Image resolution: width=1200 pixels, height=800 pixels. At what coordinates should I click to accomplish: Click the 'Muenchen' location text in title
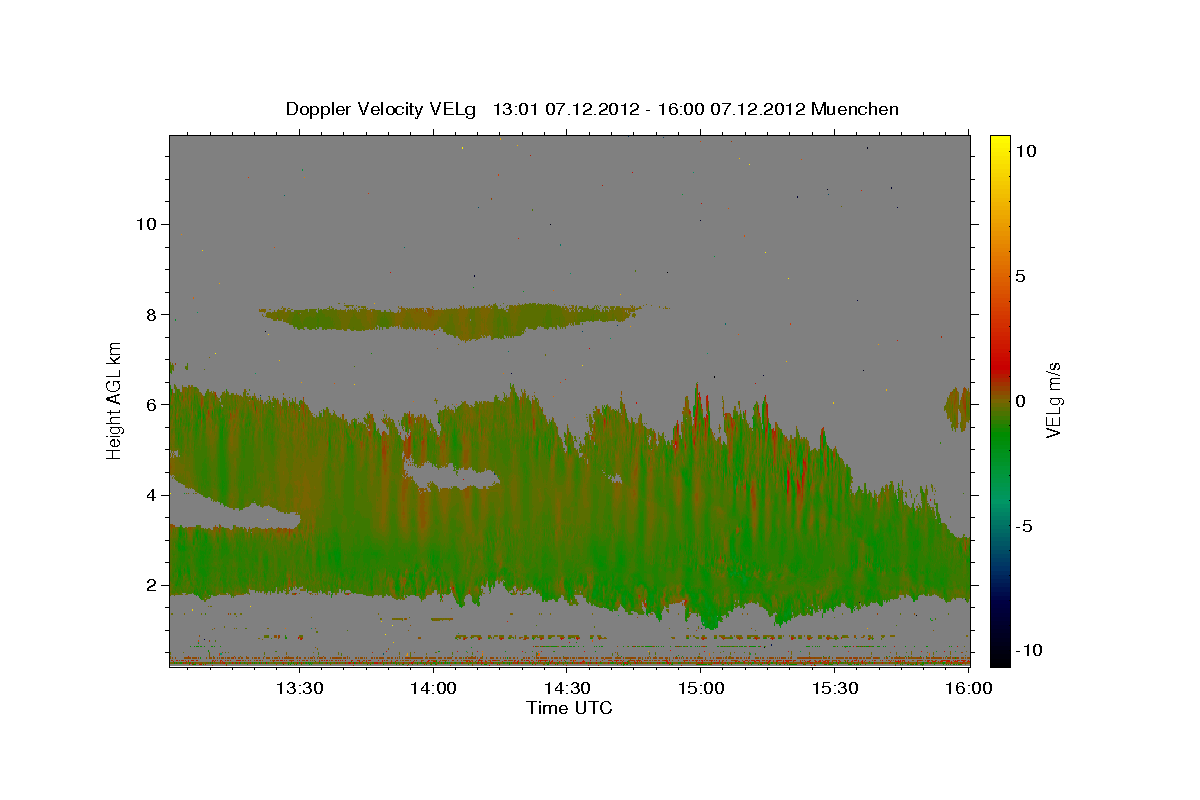(855, 109)
